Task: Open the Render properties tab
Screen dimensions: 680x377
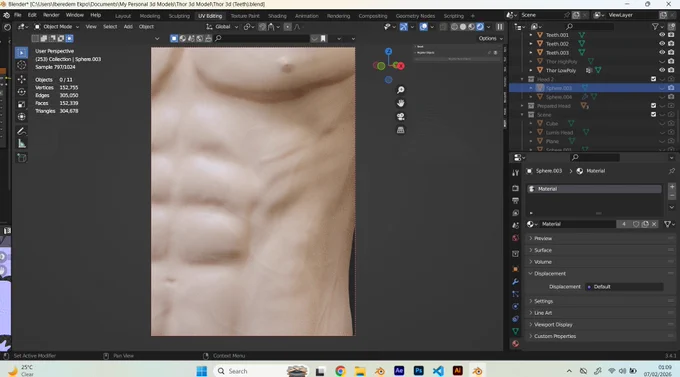Action: (515, 189)
